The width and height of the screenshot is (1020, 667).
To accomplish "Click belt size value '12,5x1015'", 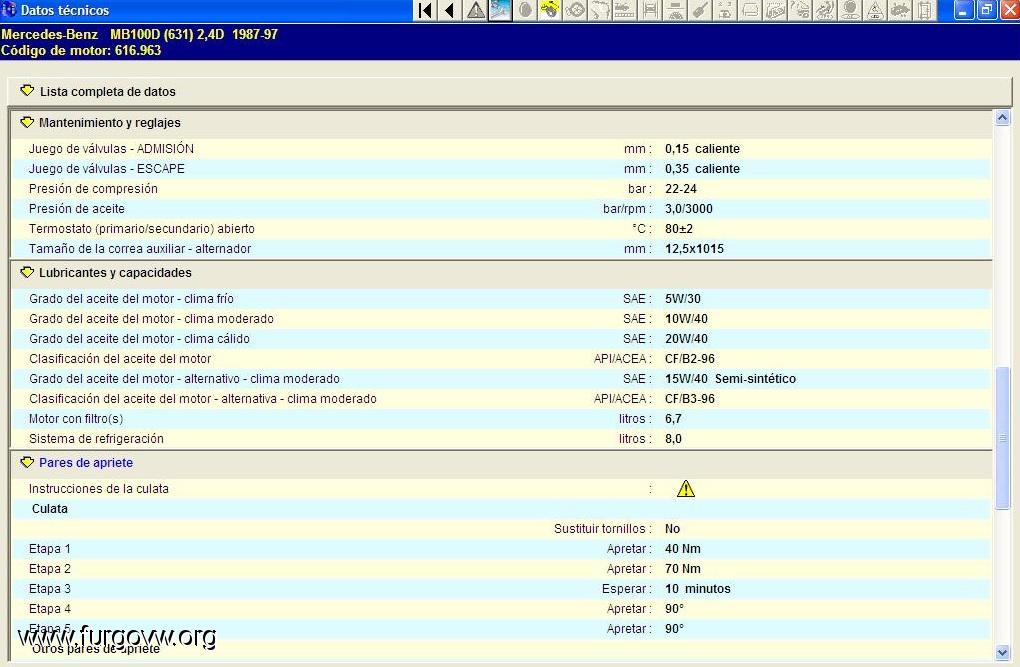I will pos(694,249).
